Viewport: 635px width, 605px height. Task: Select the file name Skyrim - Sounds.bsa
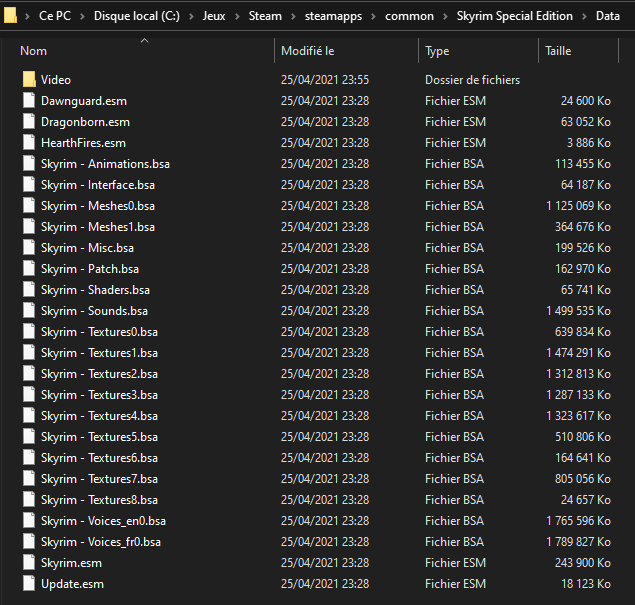point(94,311)
